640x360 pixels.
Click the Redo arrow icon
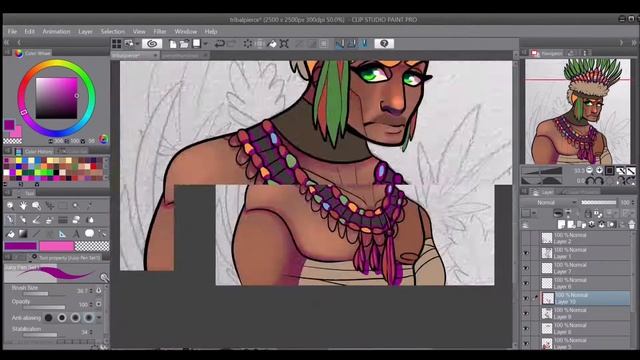(x=231, y=44)
